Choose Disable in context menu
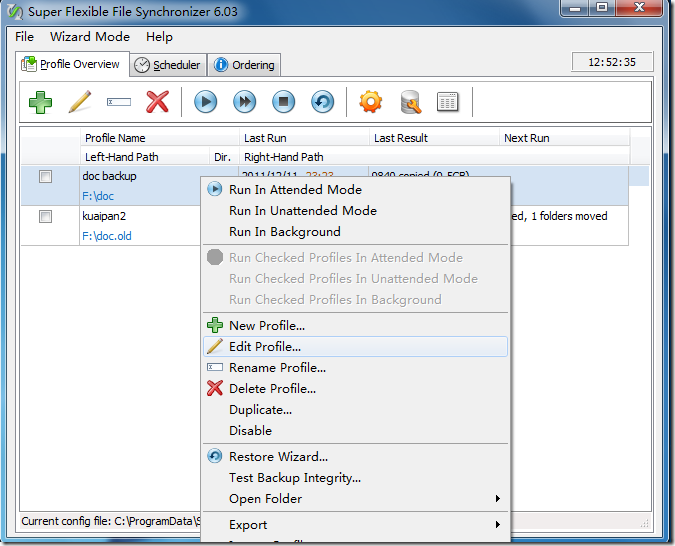Viewport: 675px width, 546px height. [356, 431]
